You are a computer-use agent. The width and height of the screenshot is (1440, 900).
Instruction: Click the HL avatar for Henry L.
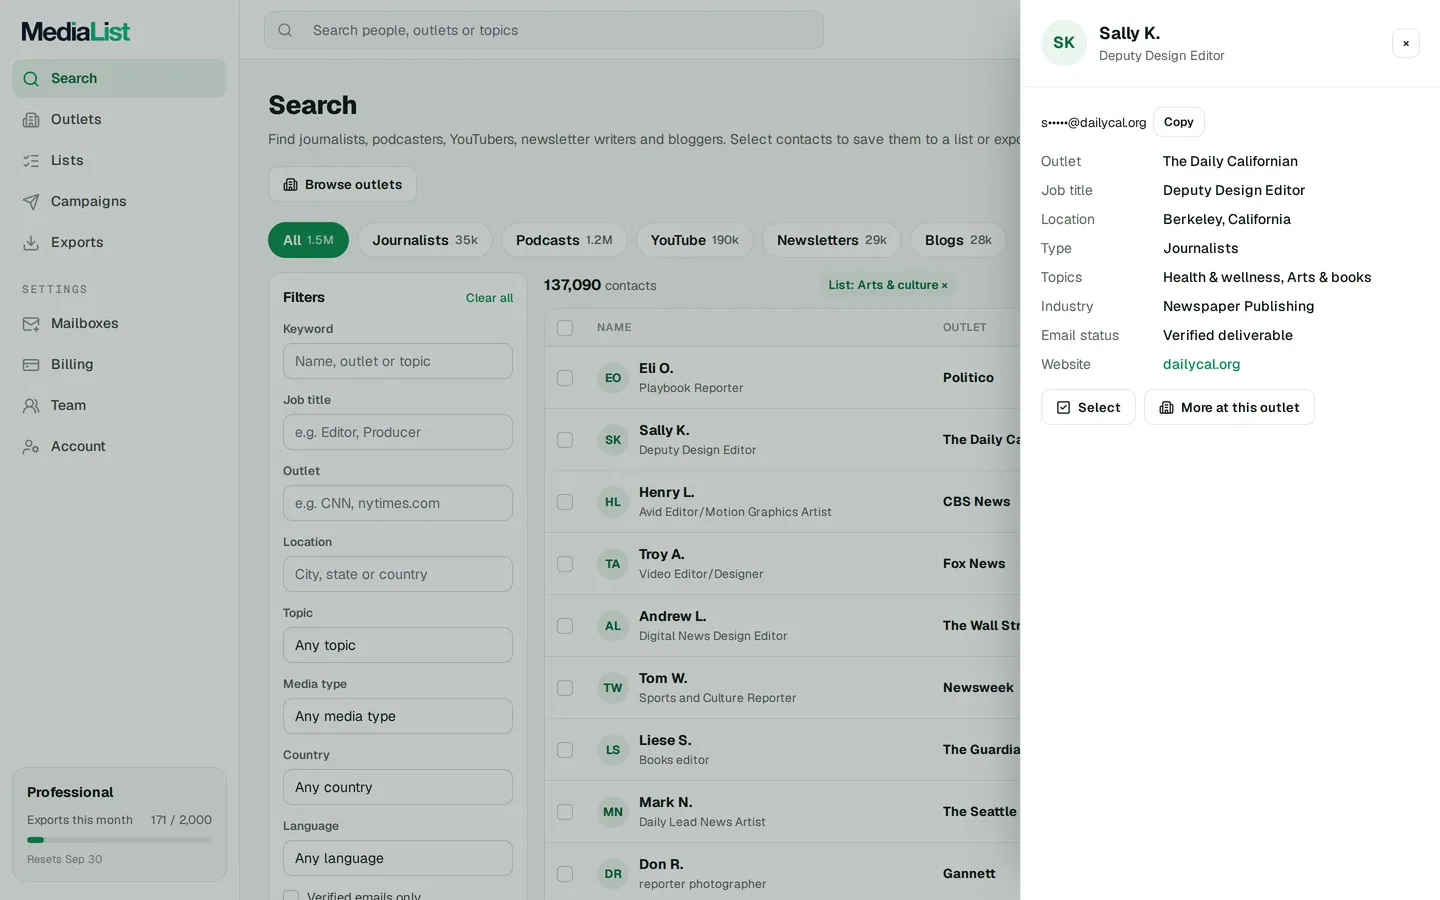tap(613, 502)
